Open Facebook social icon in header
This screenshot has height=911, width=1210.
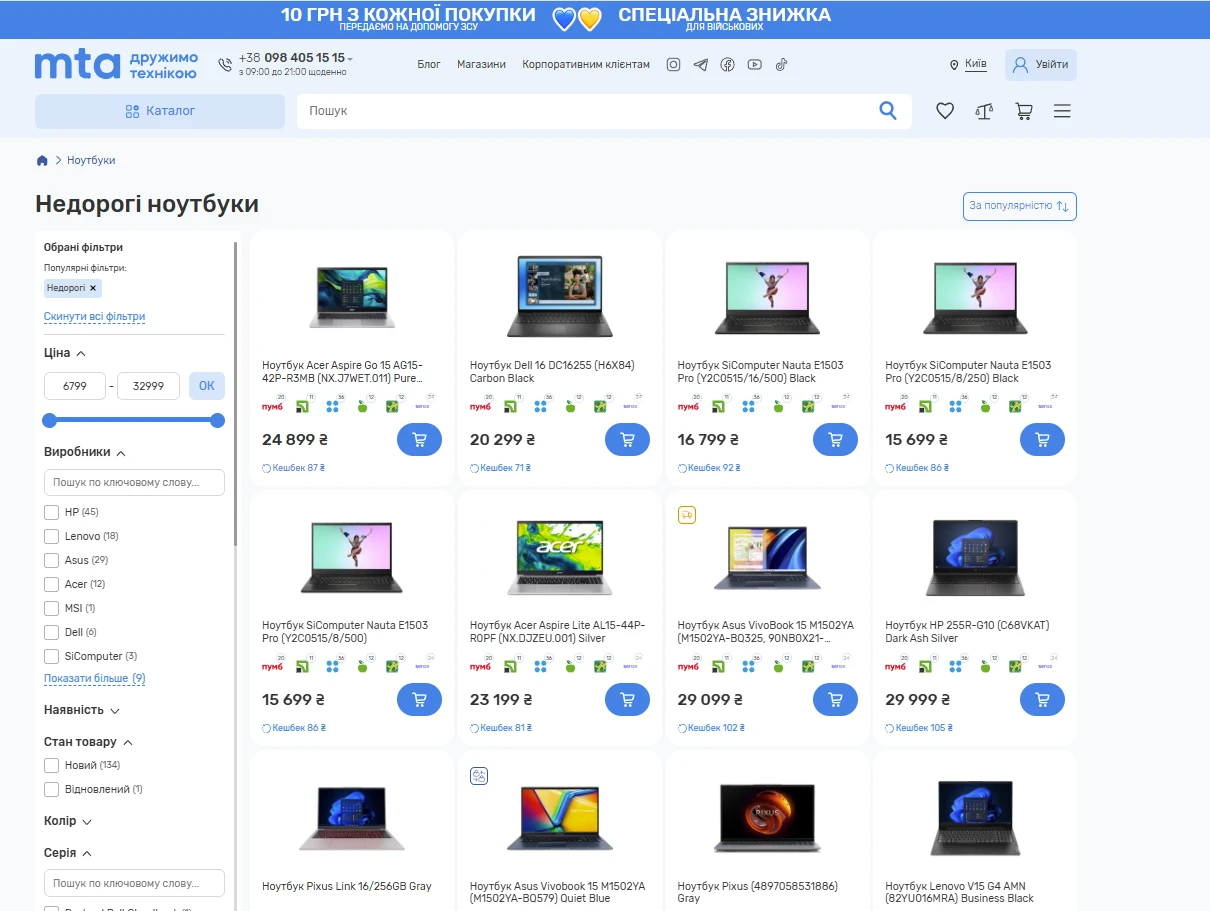tap(728, 64)
